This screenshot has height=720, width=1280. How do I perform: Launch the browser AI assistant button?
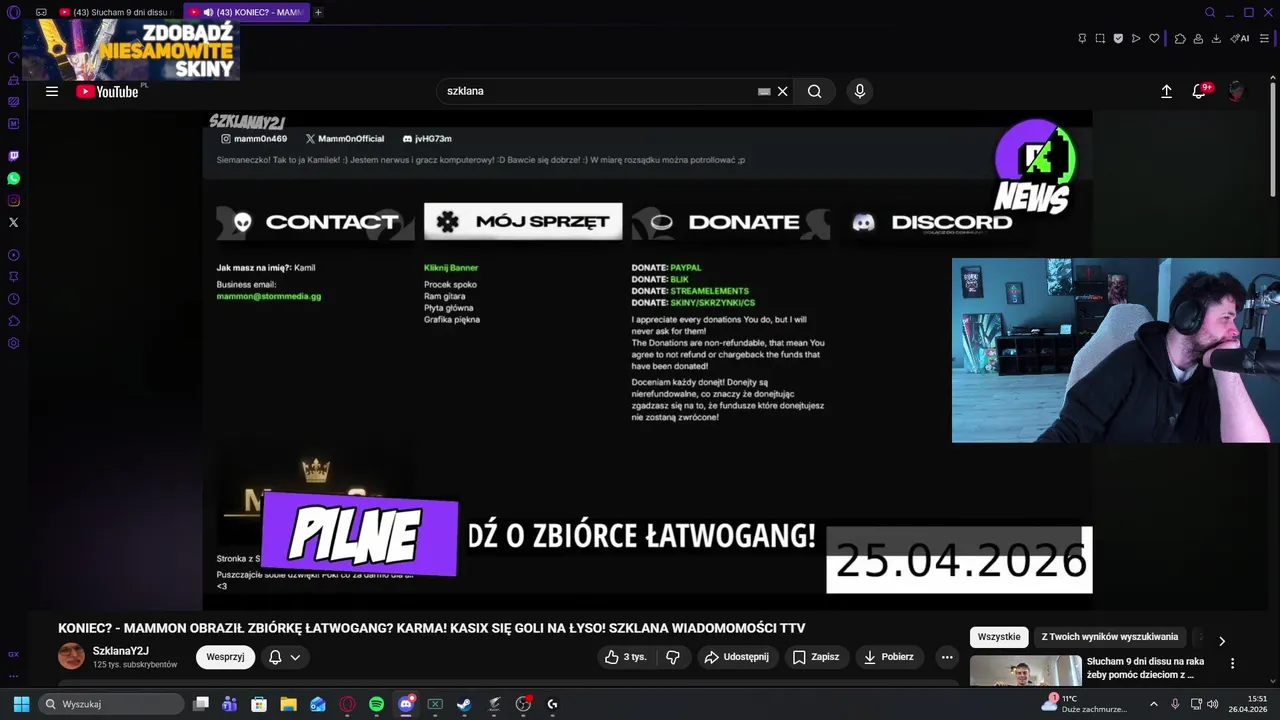(x=1239, y=38)
